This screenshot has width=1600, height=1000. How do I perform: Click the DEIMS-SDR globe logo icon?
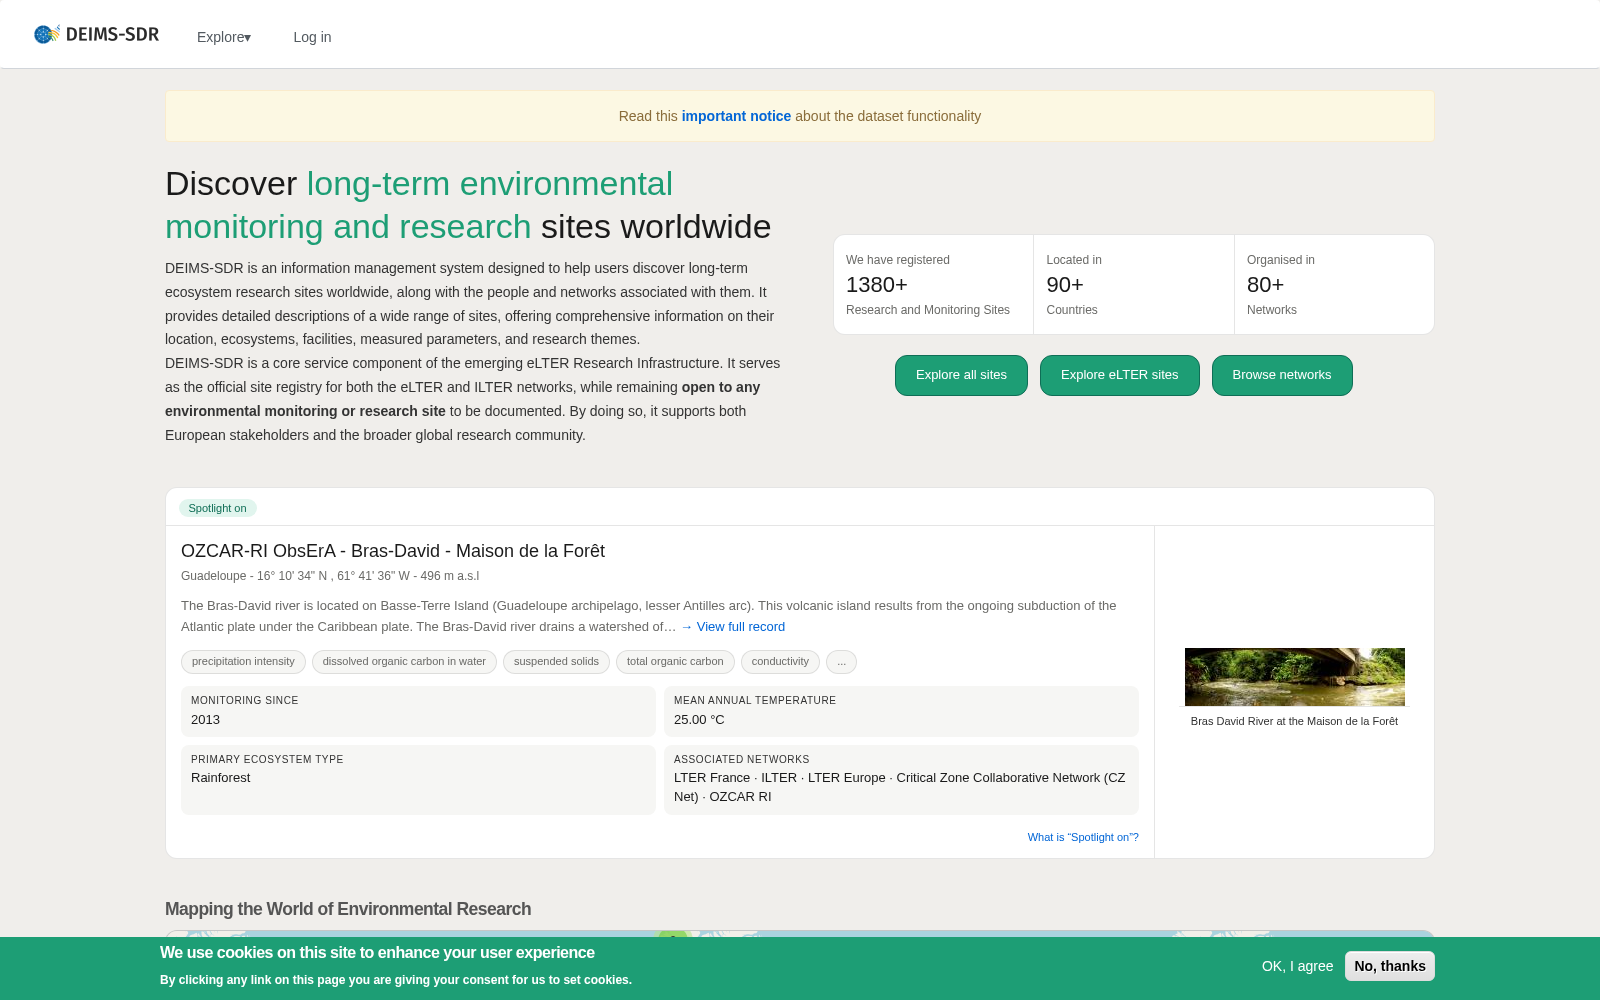tap(47, 34)
